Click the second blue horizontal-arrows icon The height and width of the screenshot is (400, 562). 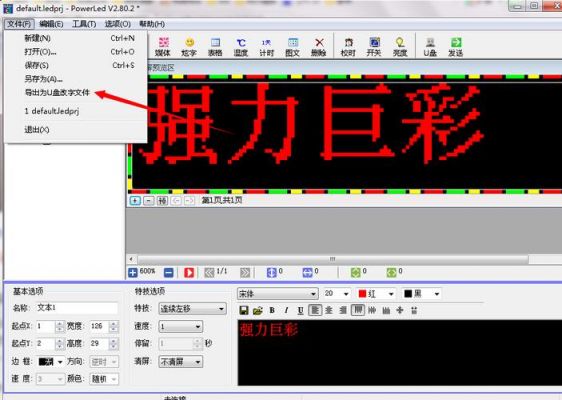308,273
